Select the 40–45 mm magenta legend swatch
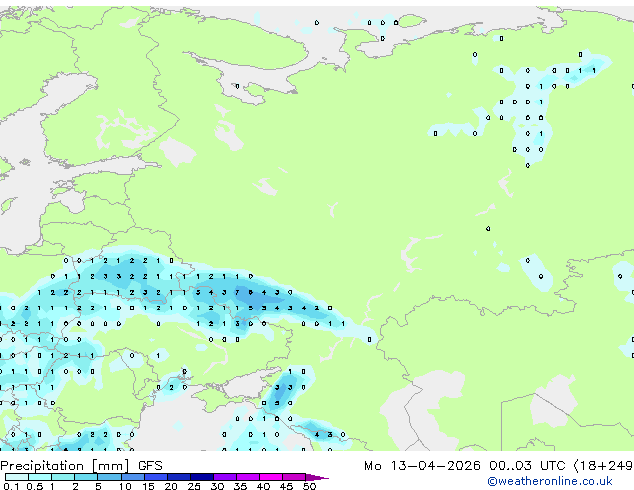Screen dimensions: 634x490 coord(271,477)
